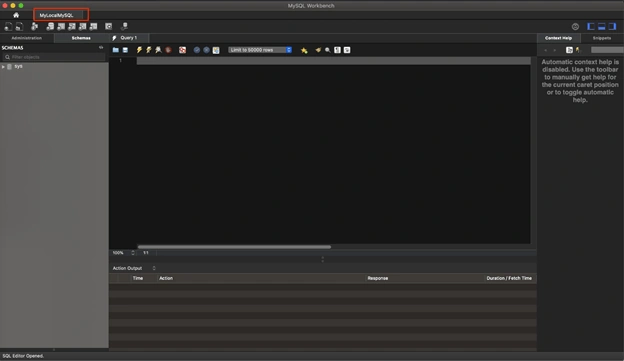Select the sys schema
Screen dimensions: 624x361
[18, 66]
